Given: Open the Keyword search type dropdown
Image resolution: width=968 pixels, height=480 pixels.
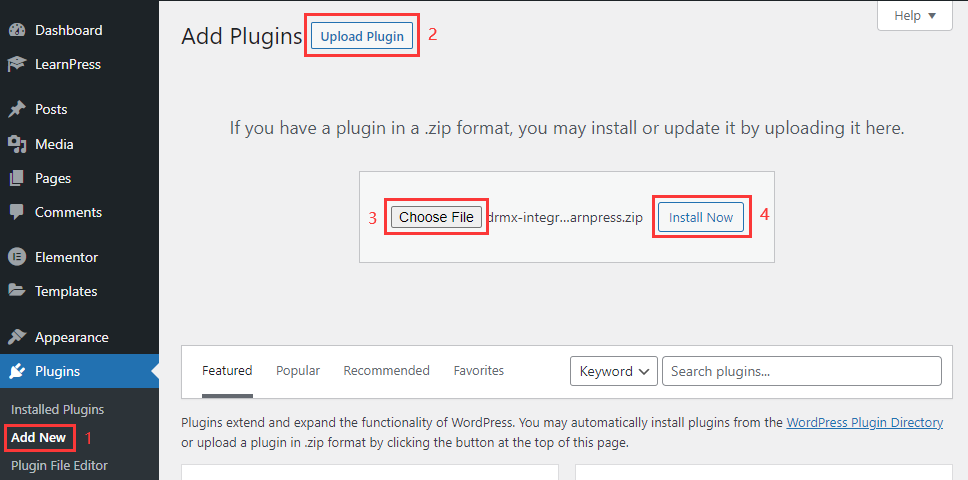Looking at the screenshot, I should [x=613, y=371].
